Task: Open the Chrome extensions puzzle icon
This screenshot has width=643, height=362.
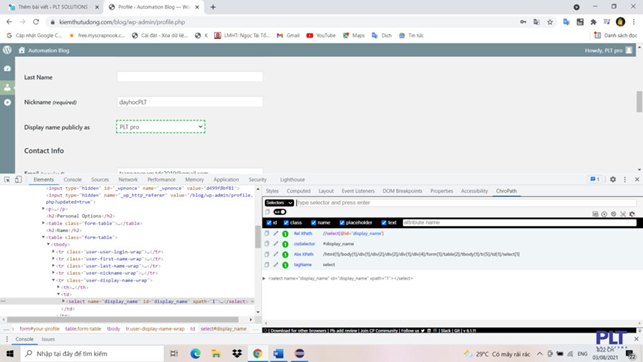Action: point(593,22)
